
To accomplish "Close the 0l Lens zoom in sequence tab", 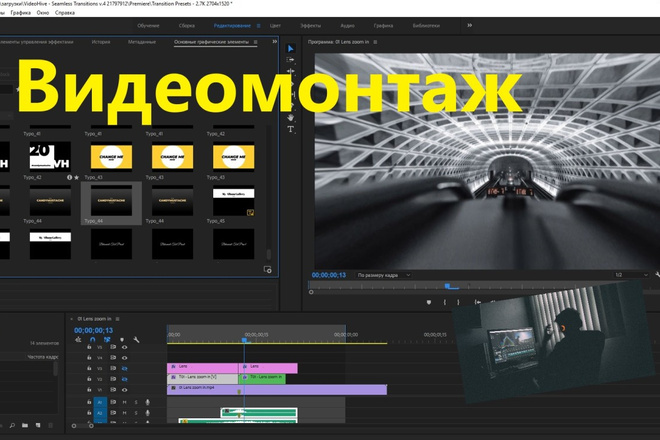I will pyautogui.click(x=72, y=319).
